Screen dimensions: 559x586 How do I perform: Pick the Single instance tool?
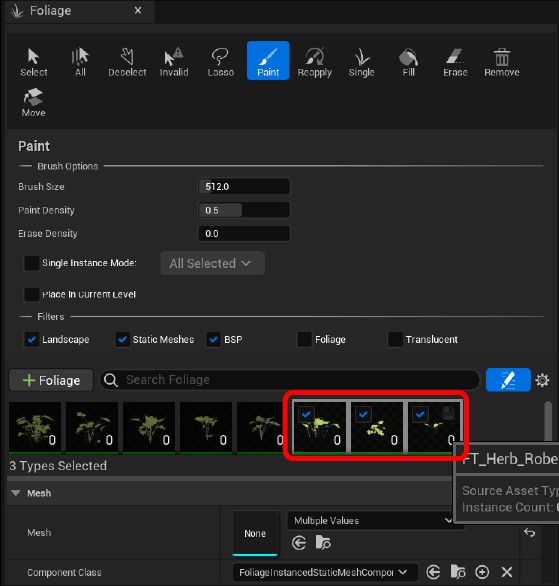[361, 62]
